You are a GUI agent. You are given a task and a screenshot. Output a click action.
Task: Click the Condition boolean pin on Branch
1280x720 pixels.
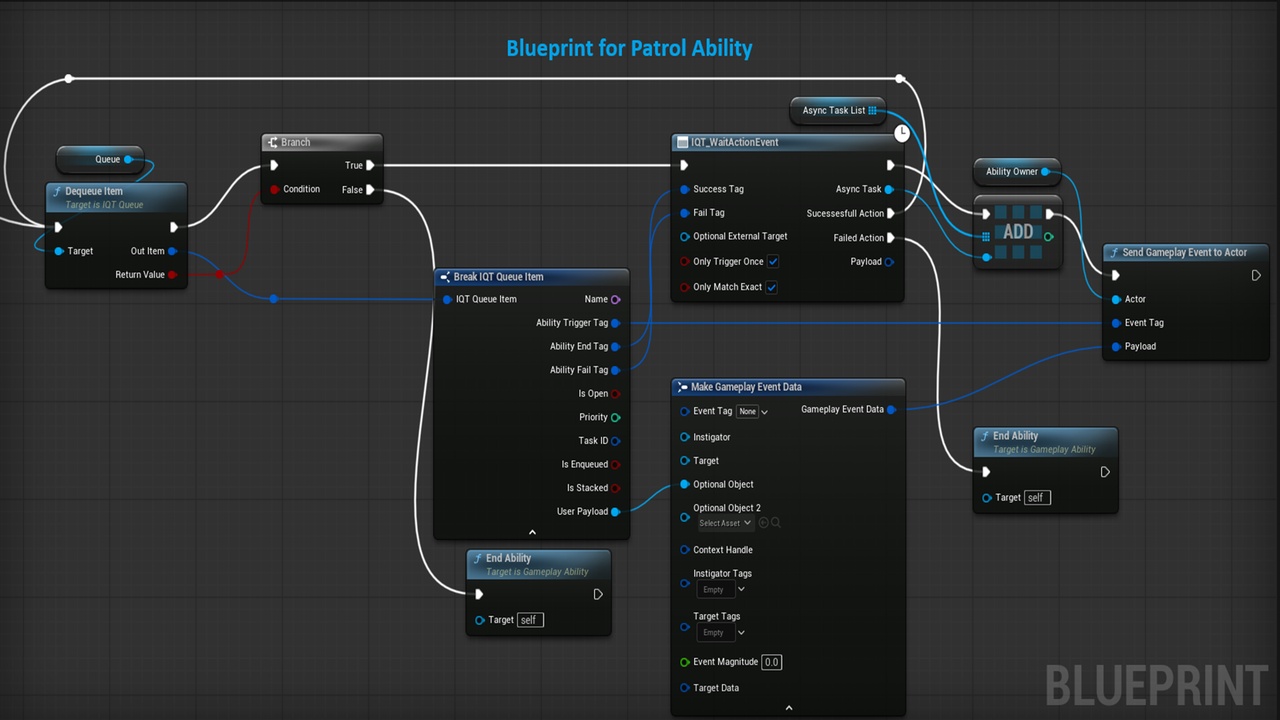275,189
